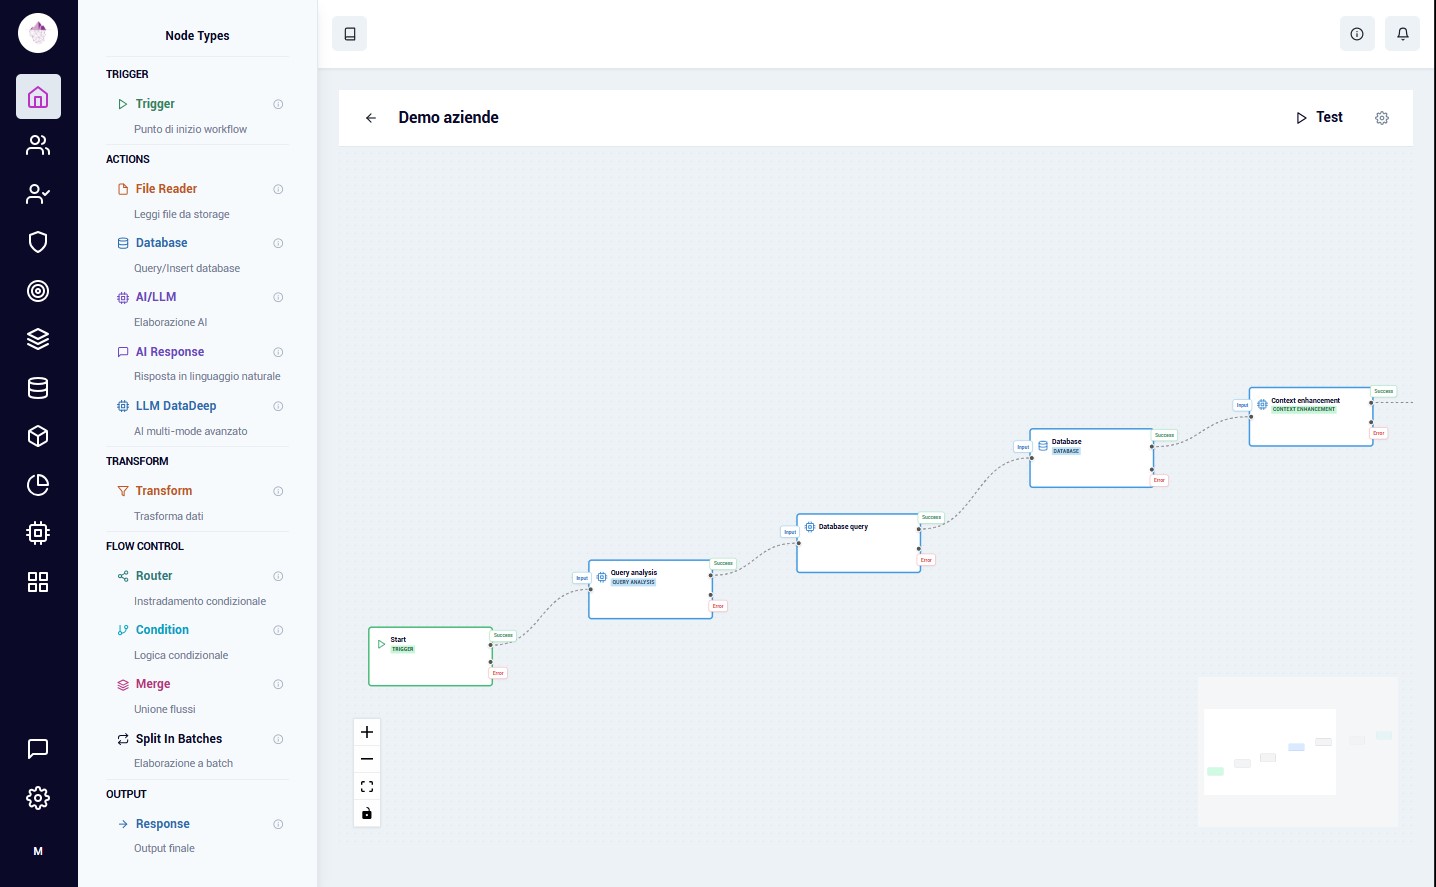The width and height of the screenshot is (1436, 887).
Task: Zoom in on the canvas with plus
Action: pyautogui.click(x=367, y=732)
